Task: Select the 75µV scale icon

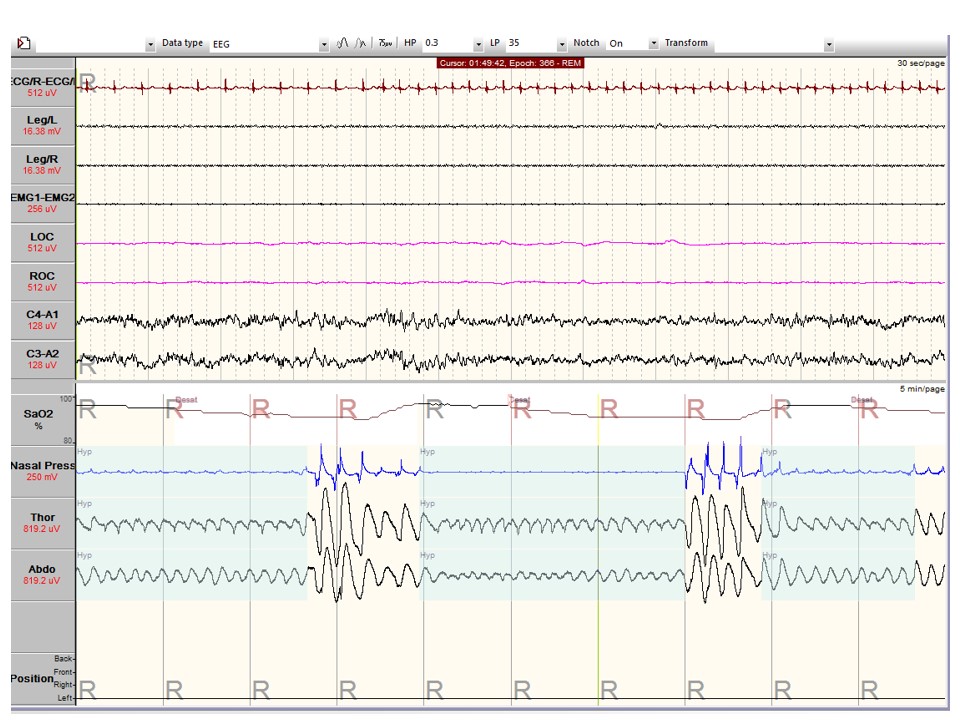Action: click(x=384, y=43)
